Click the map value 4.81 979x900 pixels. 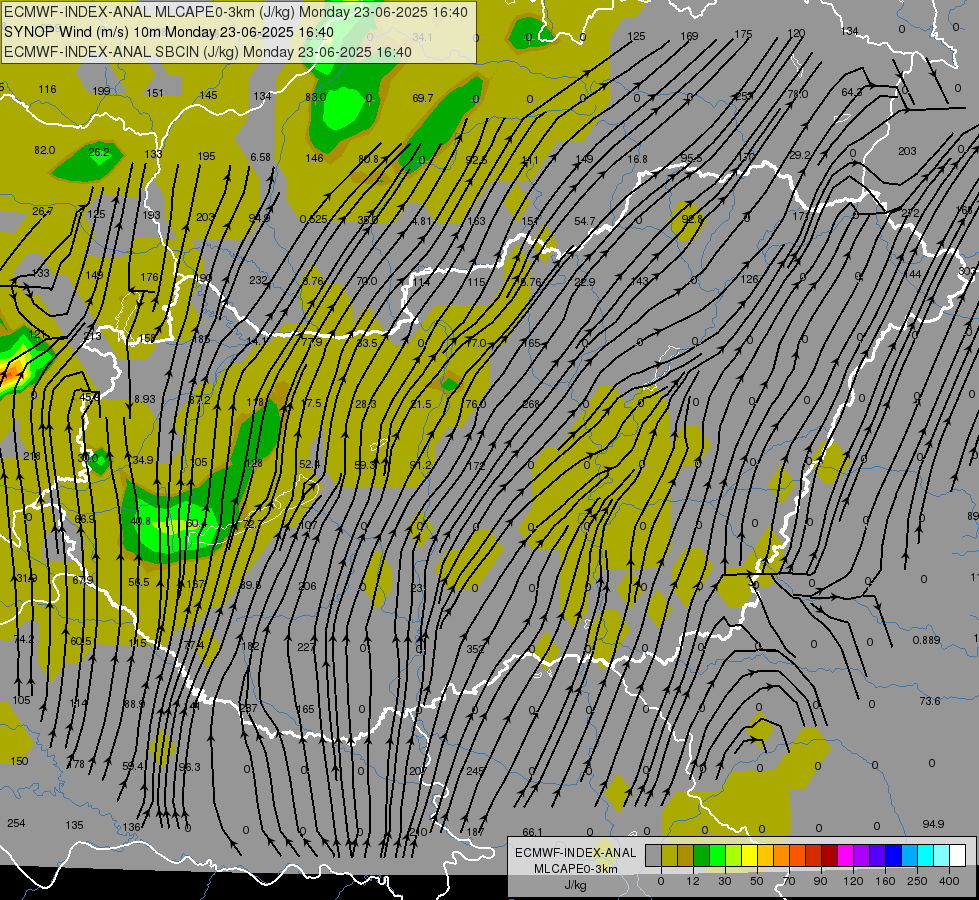click(x=421, y=221)
